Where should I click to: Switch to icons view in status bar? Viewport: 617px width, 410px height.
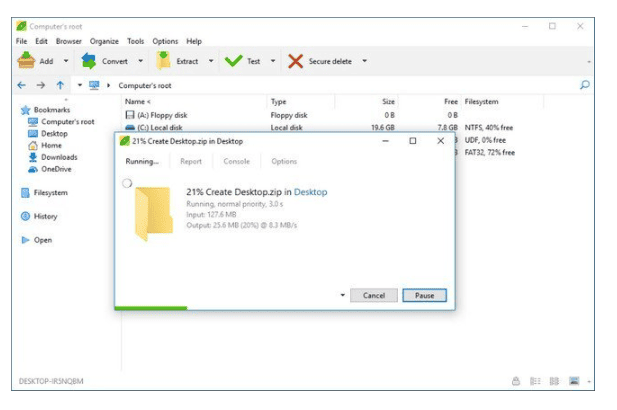click(x=554, y=381)
